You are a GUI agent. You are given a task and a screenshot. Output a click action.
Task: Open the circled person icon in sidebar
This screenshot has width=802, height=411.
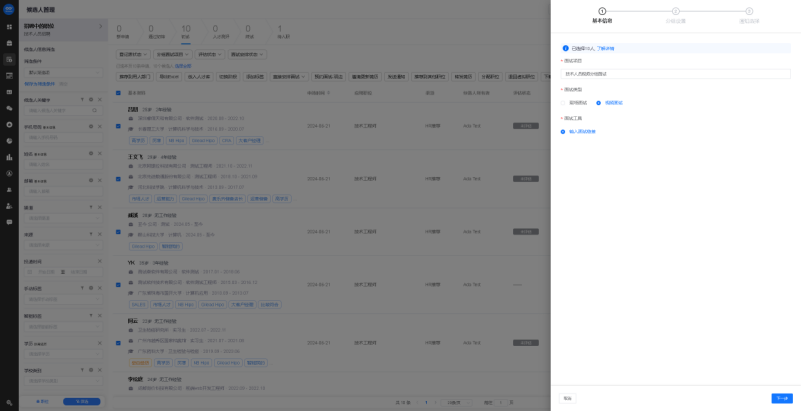coord(9,174)
